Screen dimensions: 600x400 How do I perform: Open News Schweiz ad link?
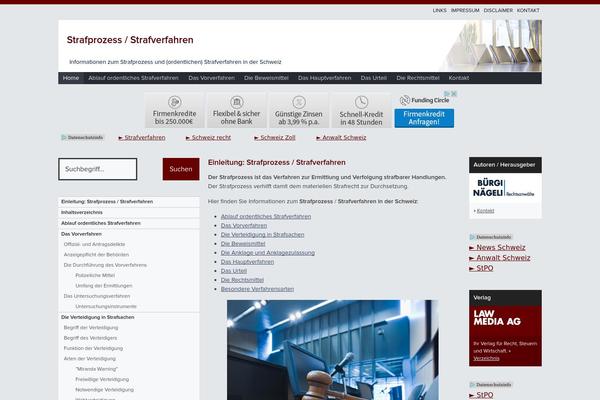(x=497, y=248)
